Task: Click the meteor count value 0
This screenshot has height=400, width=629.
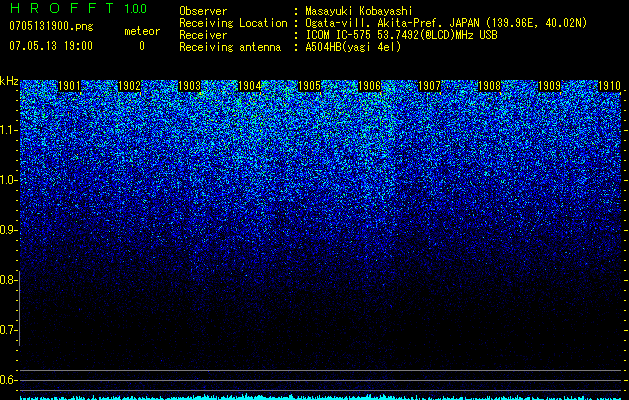Action: click(x=142, y=46)
